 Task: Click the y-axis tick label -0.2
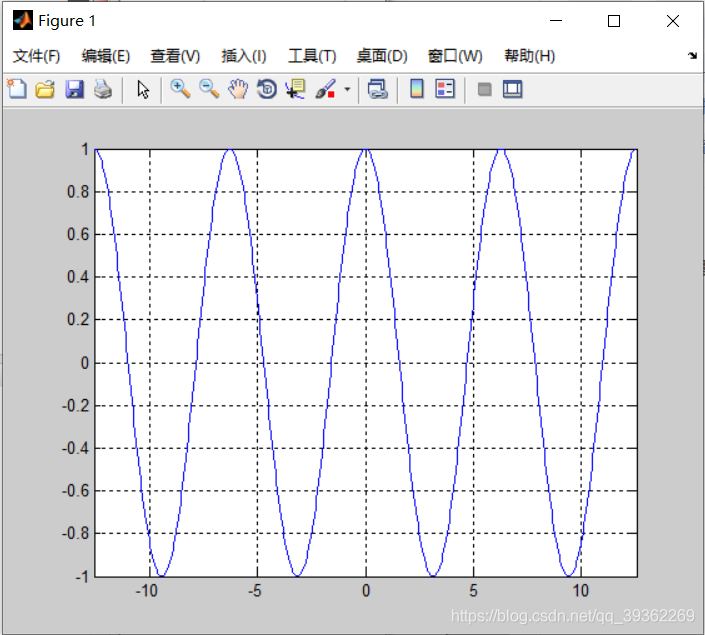[76, 406]
